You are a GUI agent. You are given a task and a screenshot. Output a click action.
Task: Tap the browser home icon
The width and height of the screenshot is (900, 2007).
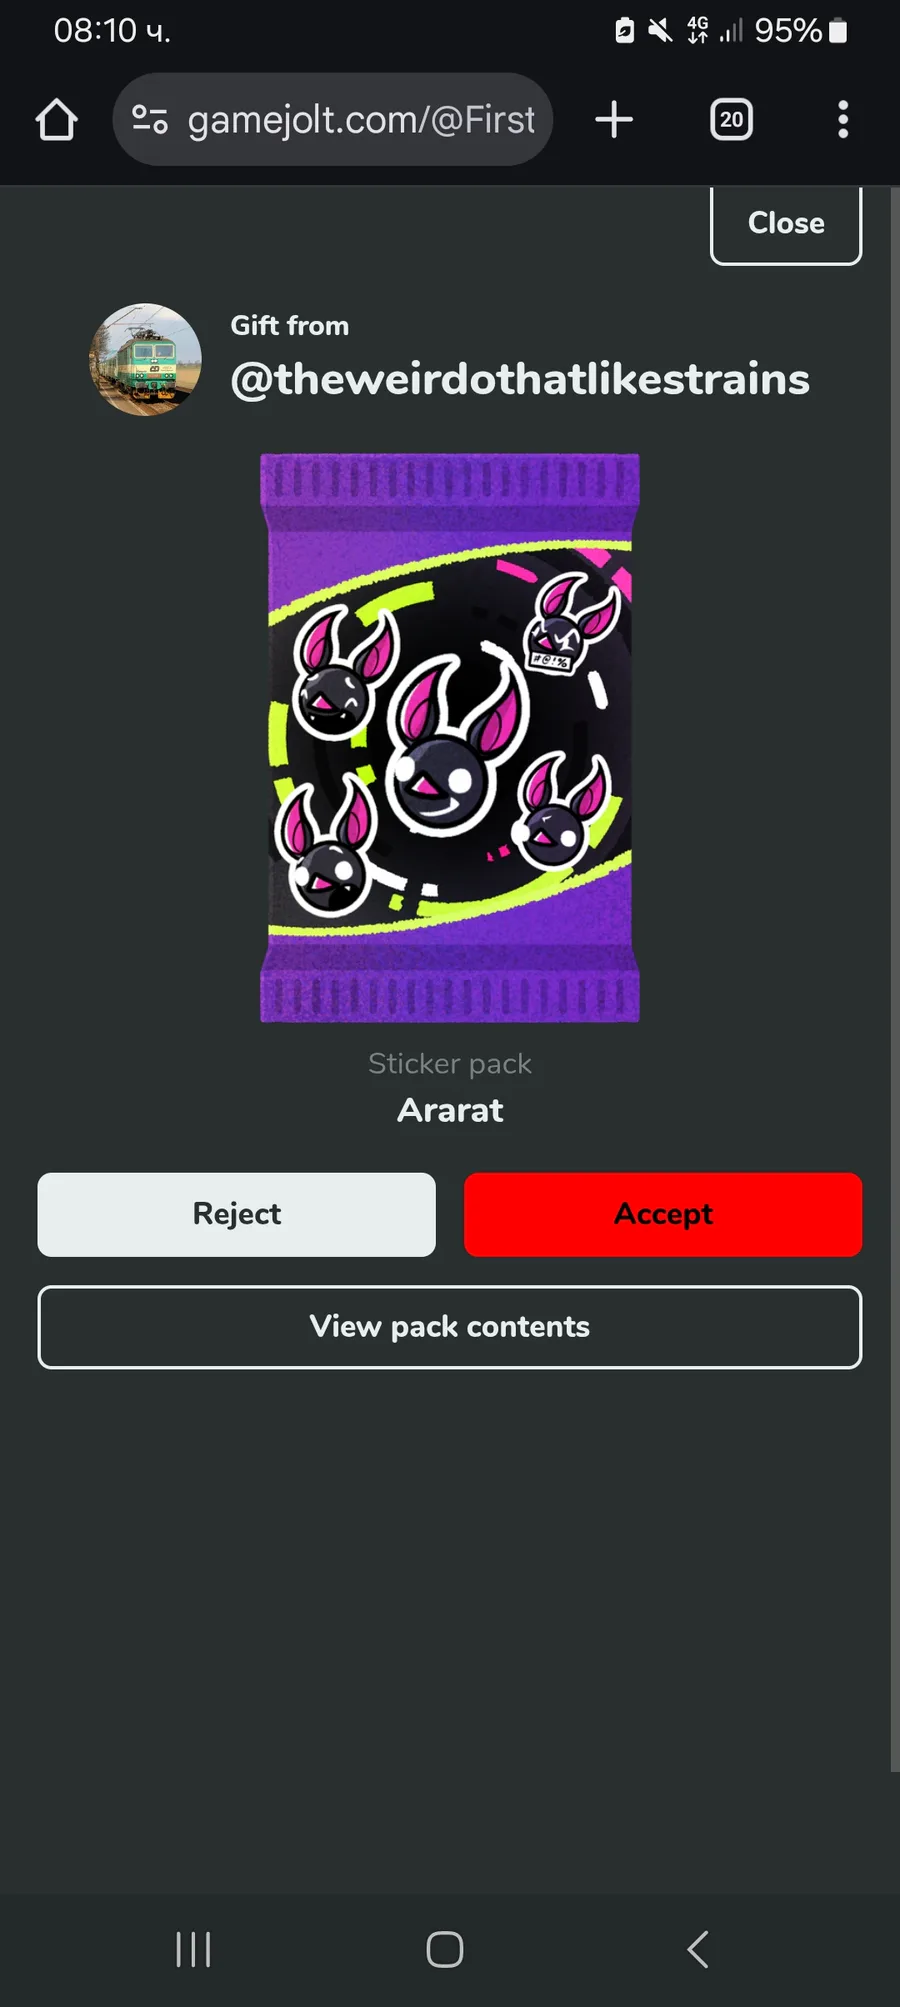(56, 120)
